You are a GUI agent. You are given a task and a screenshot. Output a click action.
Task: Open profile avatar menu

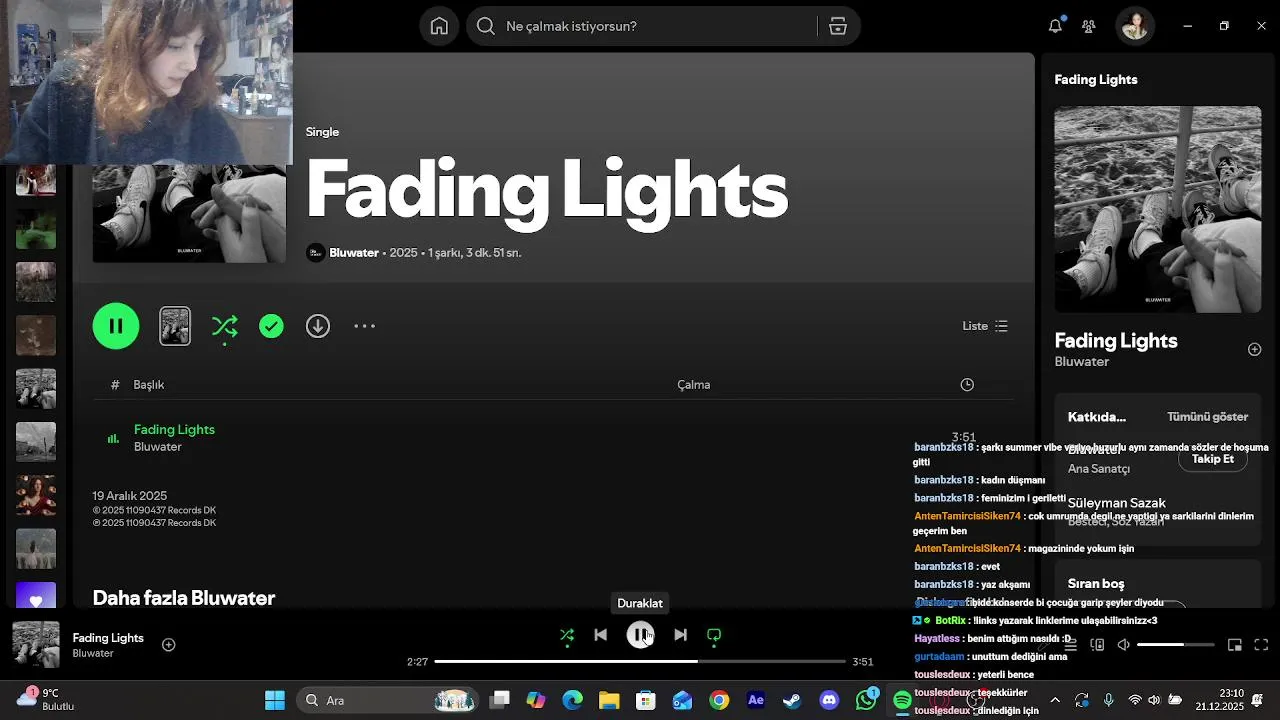coord(1135,26)
